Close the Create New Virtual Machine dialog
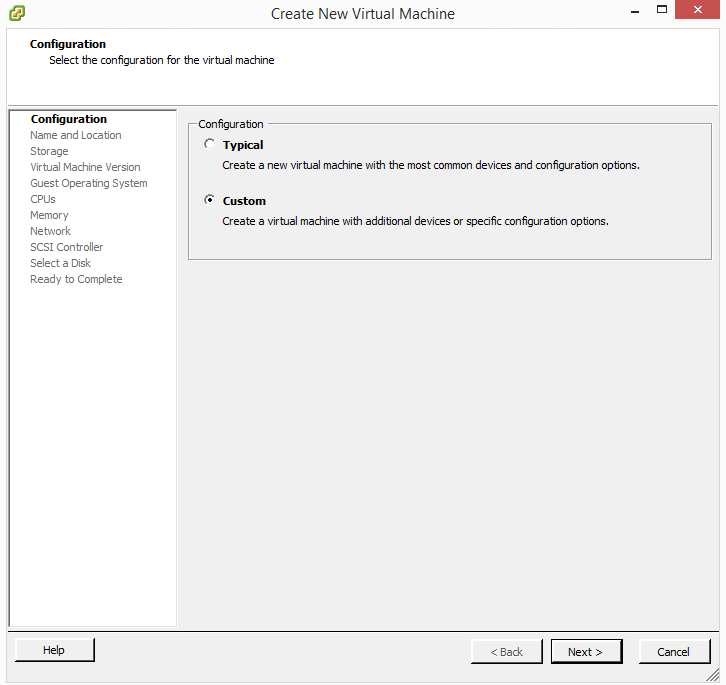The image size is (726, 685). (x=698, y=10)
